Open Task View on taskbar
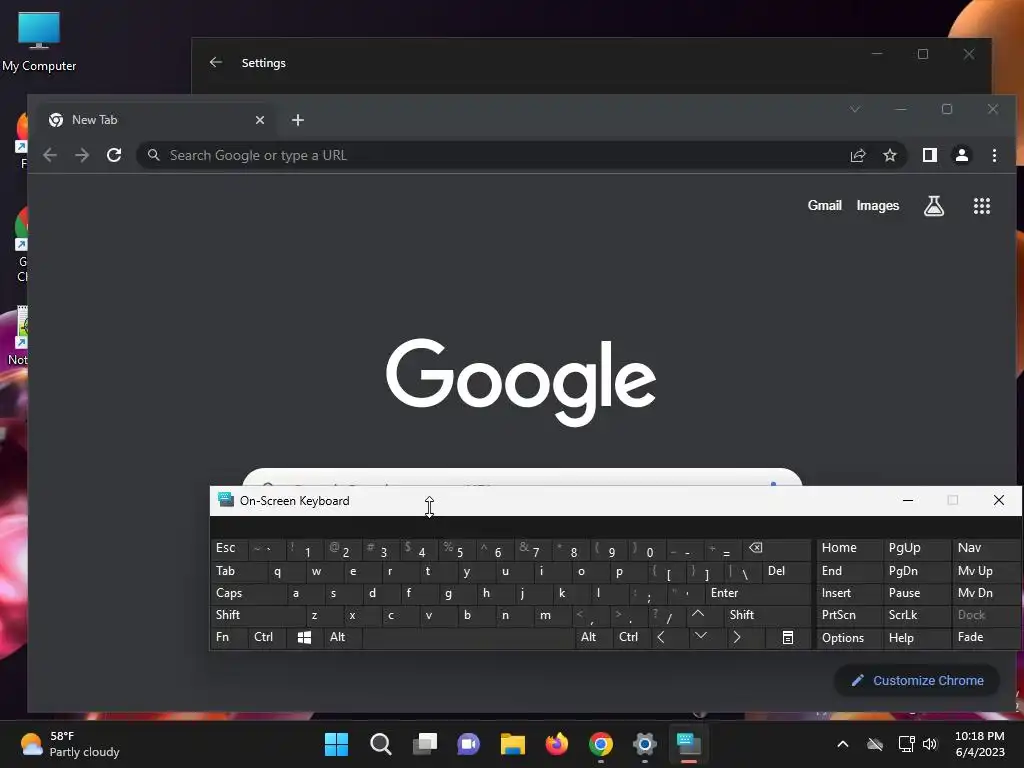The image size is (1024, 768). (424, 744)
